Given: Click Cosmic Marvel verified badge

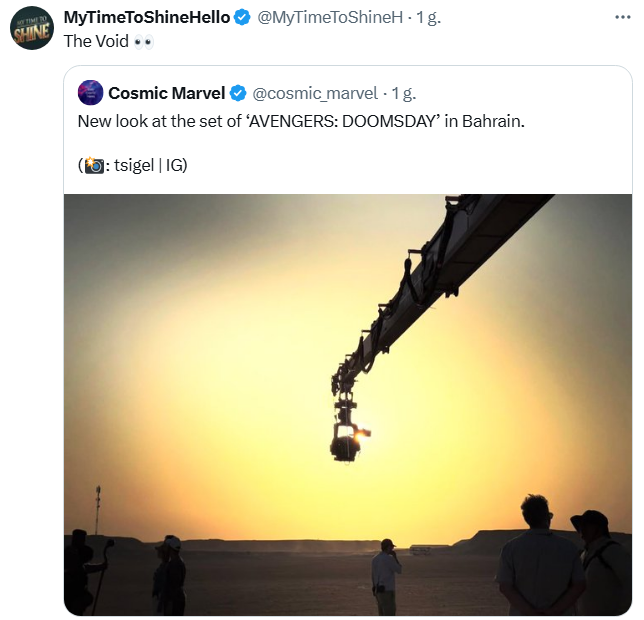Looking at the screenshot, I should (238, 93).
